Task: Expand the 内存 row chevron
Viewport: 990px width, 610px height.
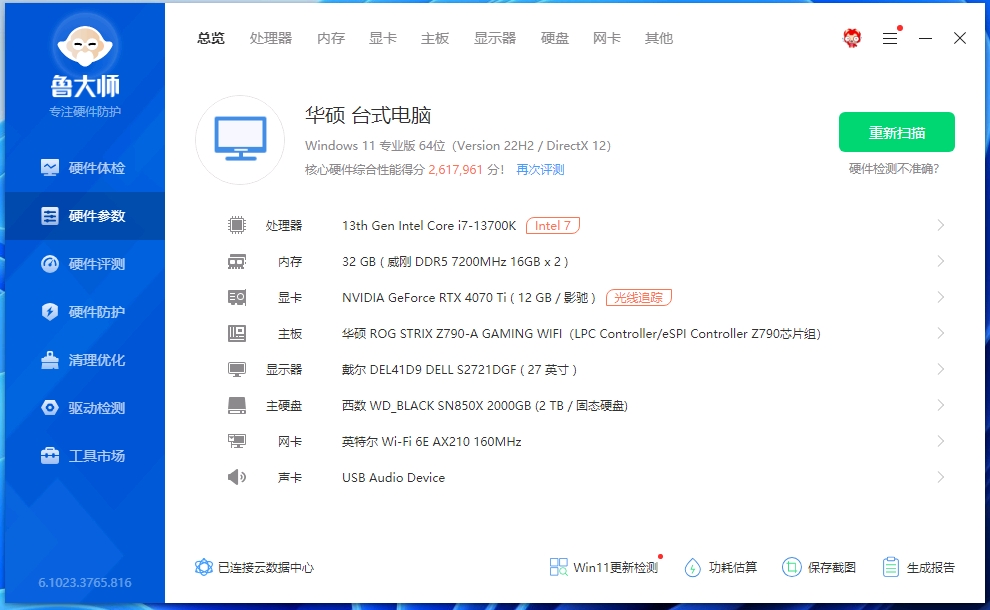Action: (x=941, y=261)
